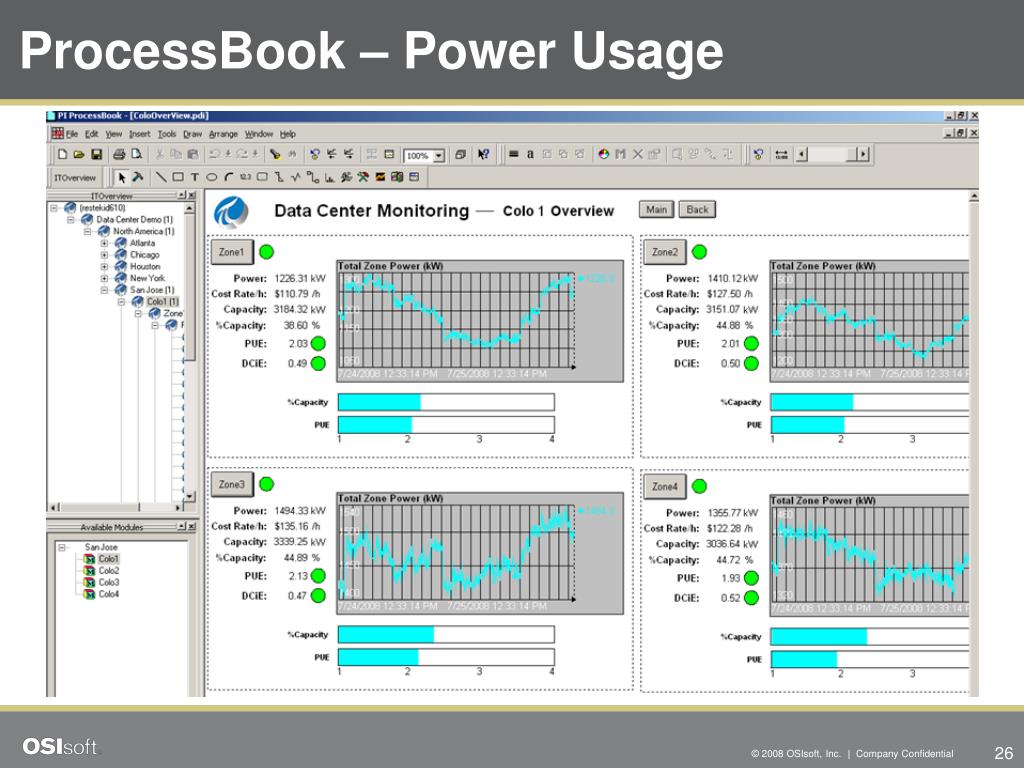1024x768 pixels.
Task: Select the Value (12.3) tool
Action: [246, 177]
